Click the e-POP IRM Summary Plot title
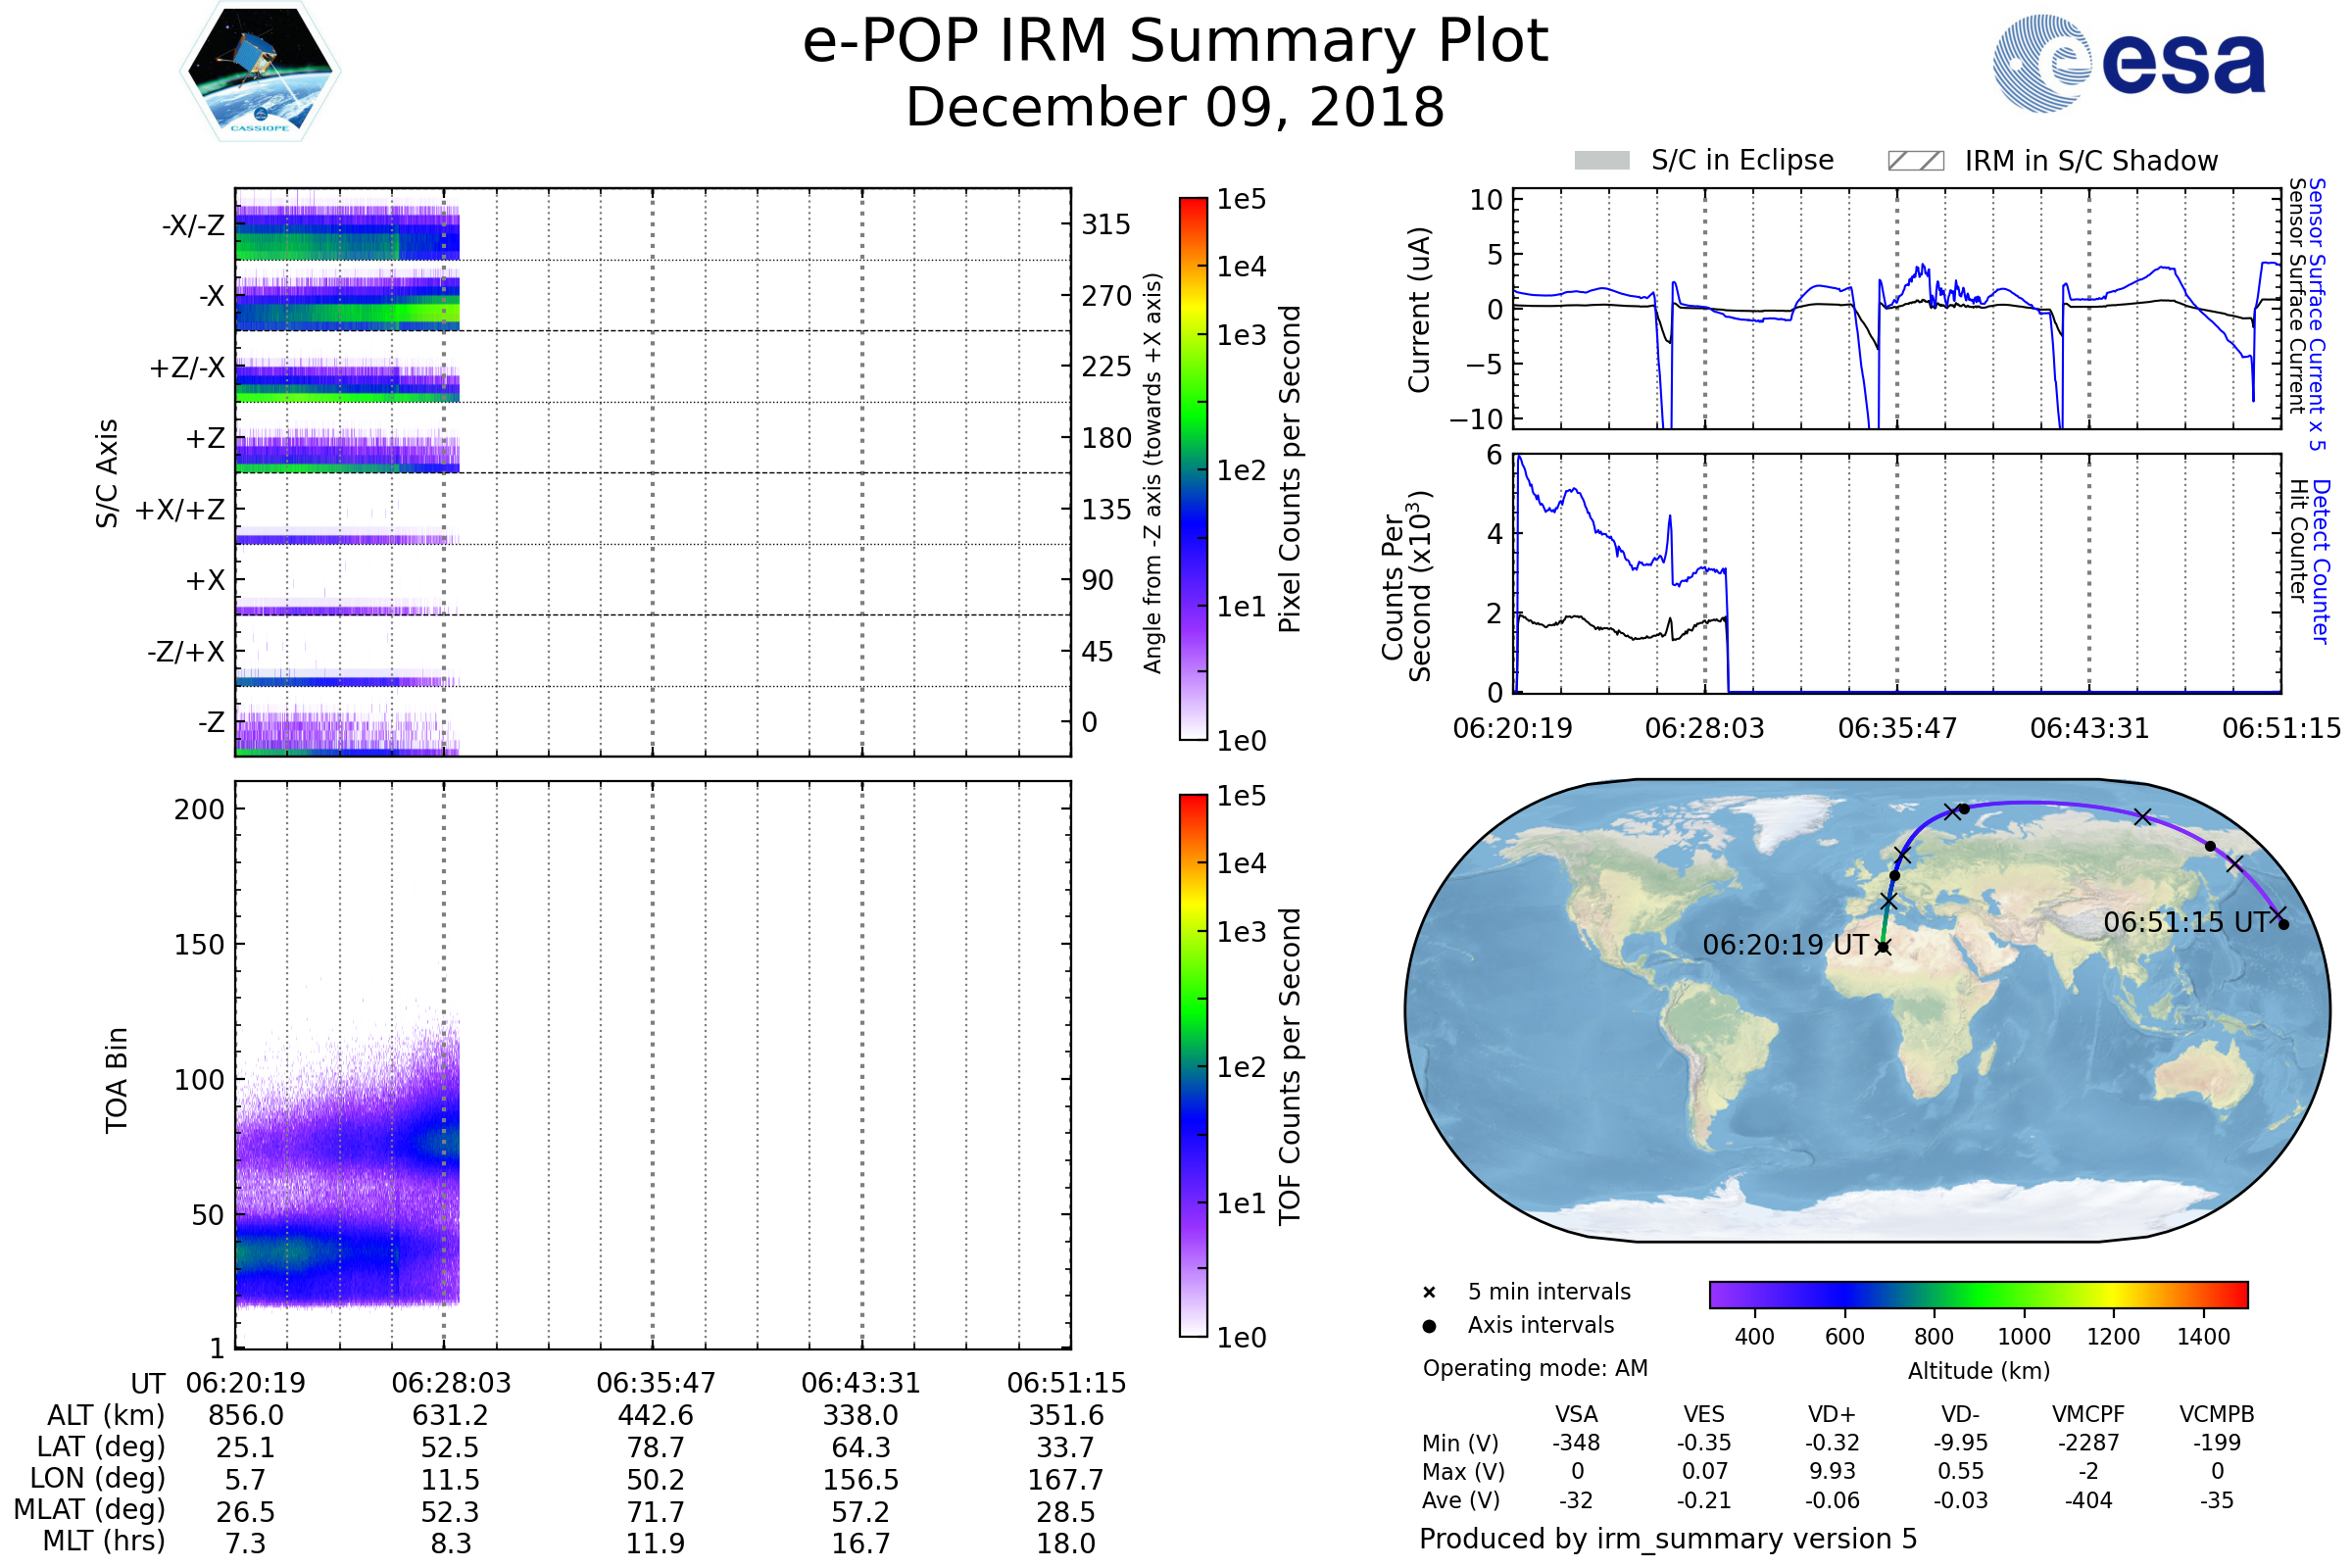 click(x=1175, y=42)
